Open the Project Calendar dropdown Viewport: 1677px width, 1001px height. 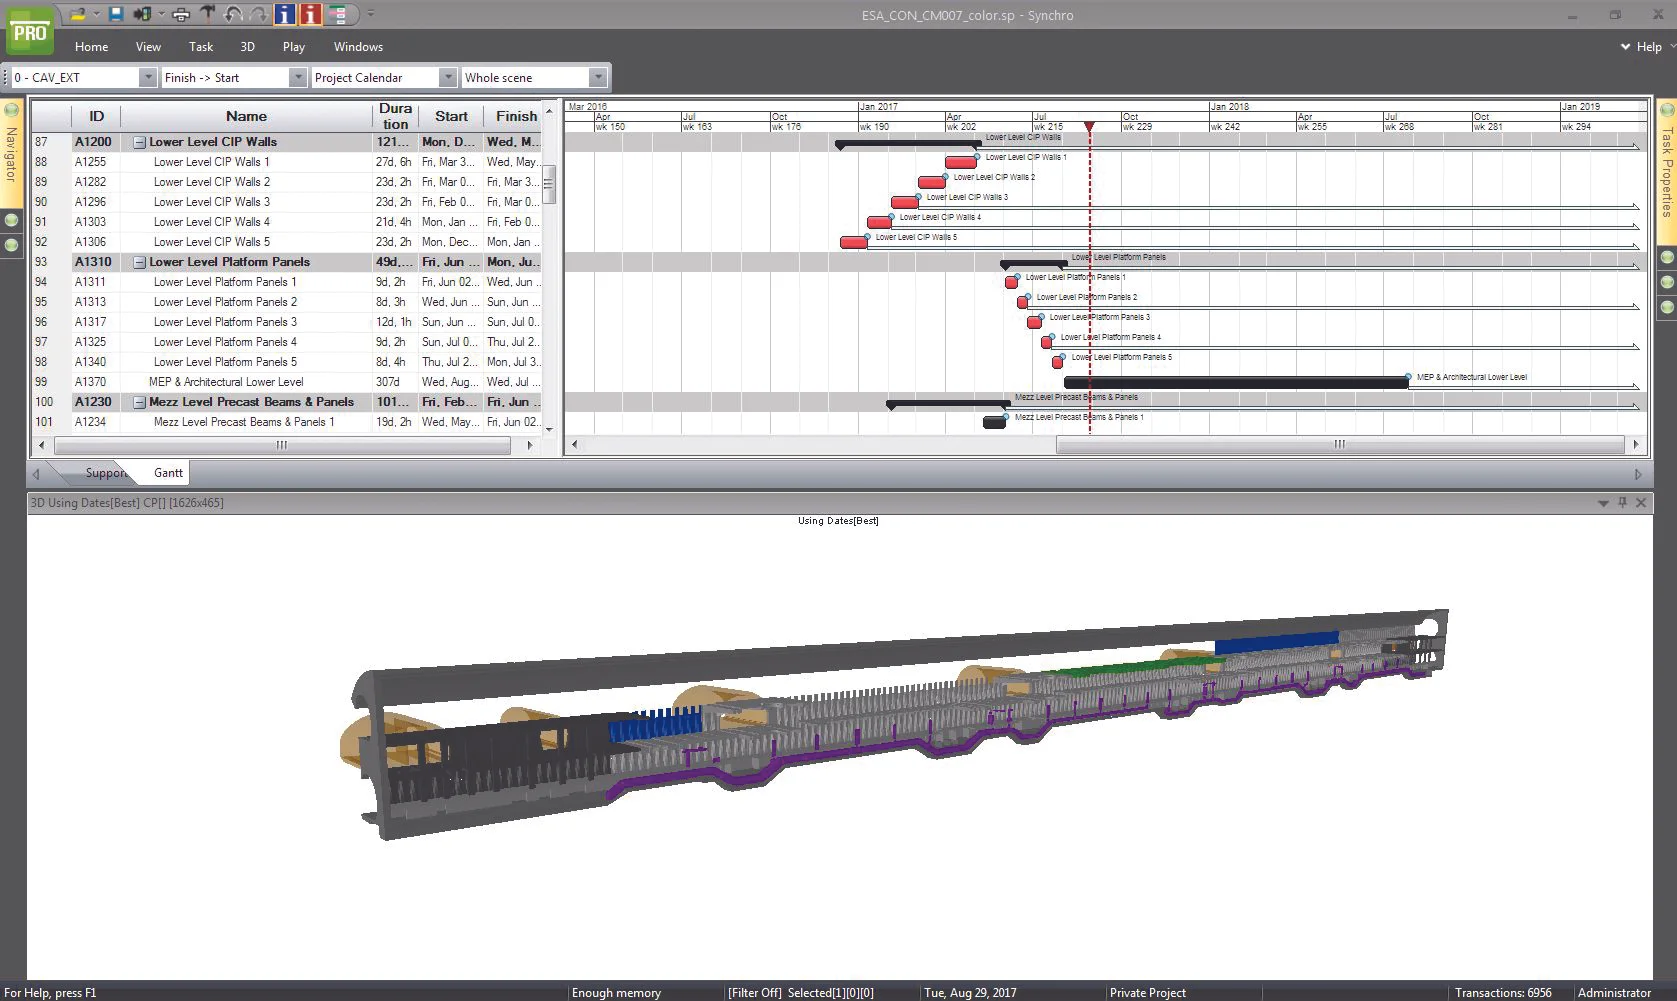pyautogui.click(x=447, y=77)
